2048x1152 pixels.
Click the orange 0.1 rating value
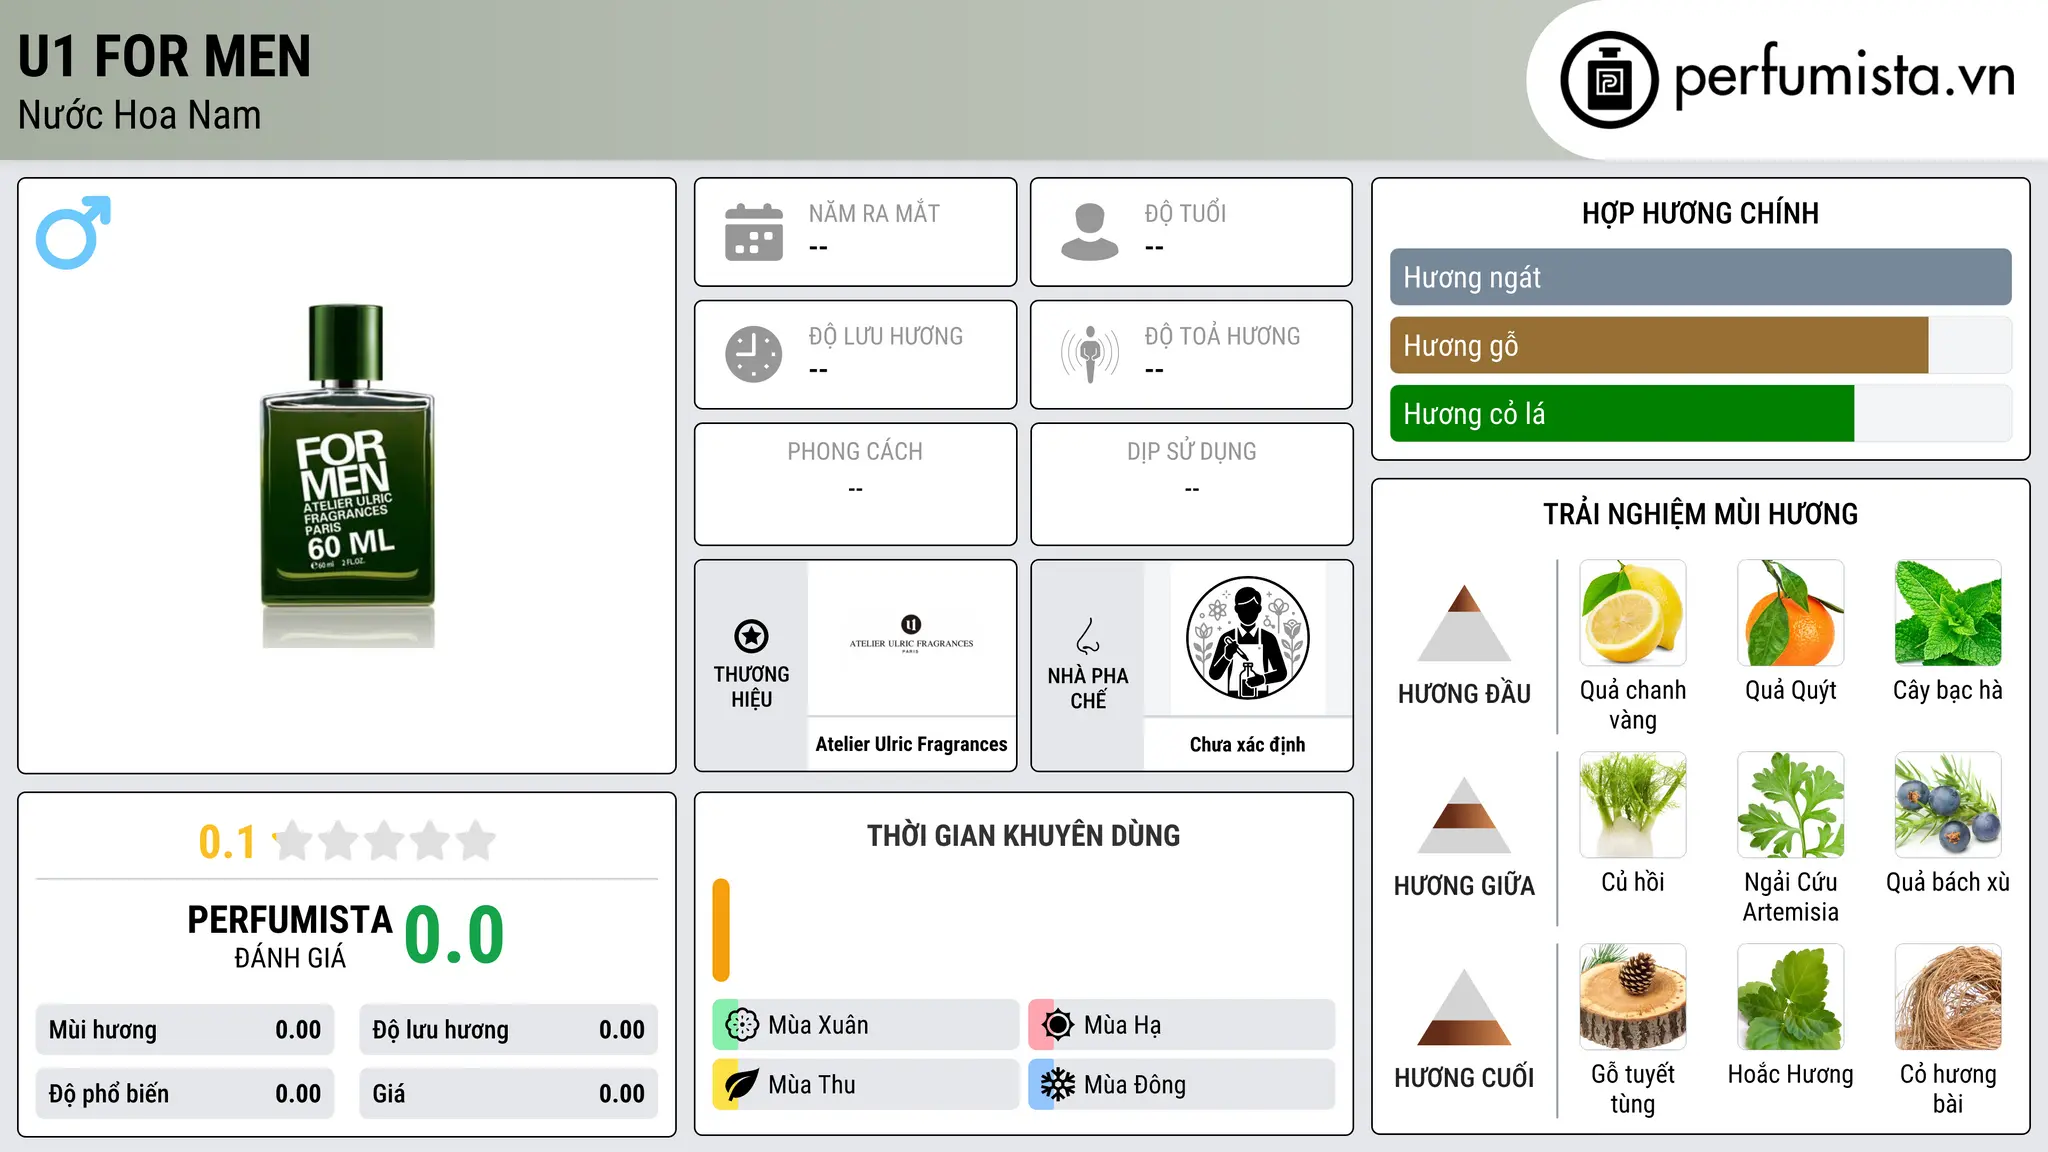click(x=227, y=842)
